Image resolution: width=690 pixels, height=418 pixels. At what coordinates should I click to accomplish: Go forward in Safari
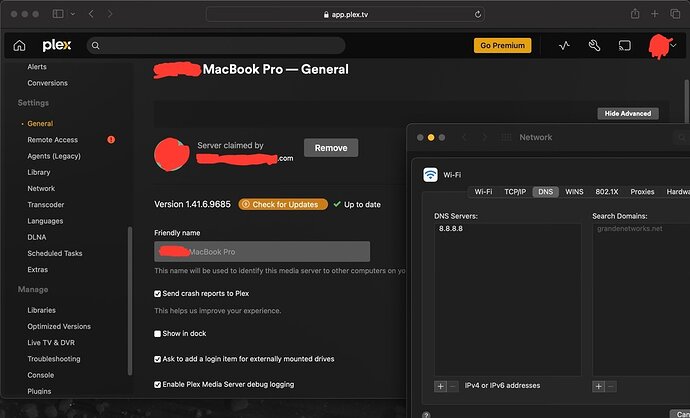point(110,14)
